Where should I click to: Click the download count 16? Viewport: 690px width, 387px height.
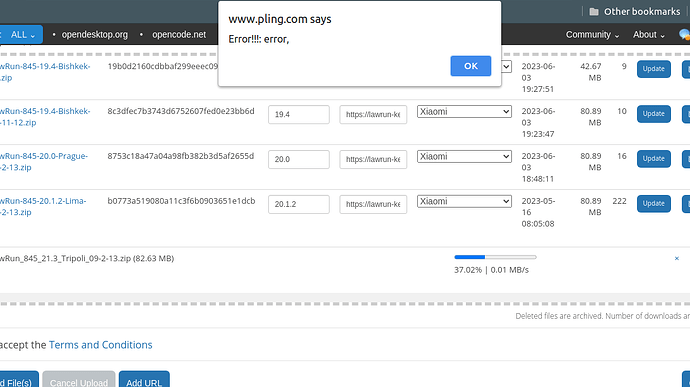pos(621,156)
